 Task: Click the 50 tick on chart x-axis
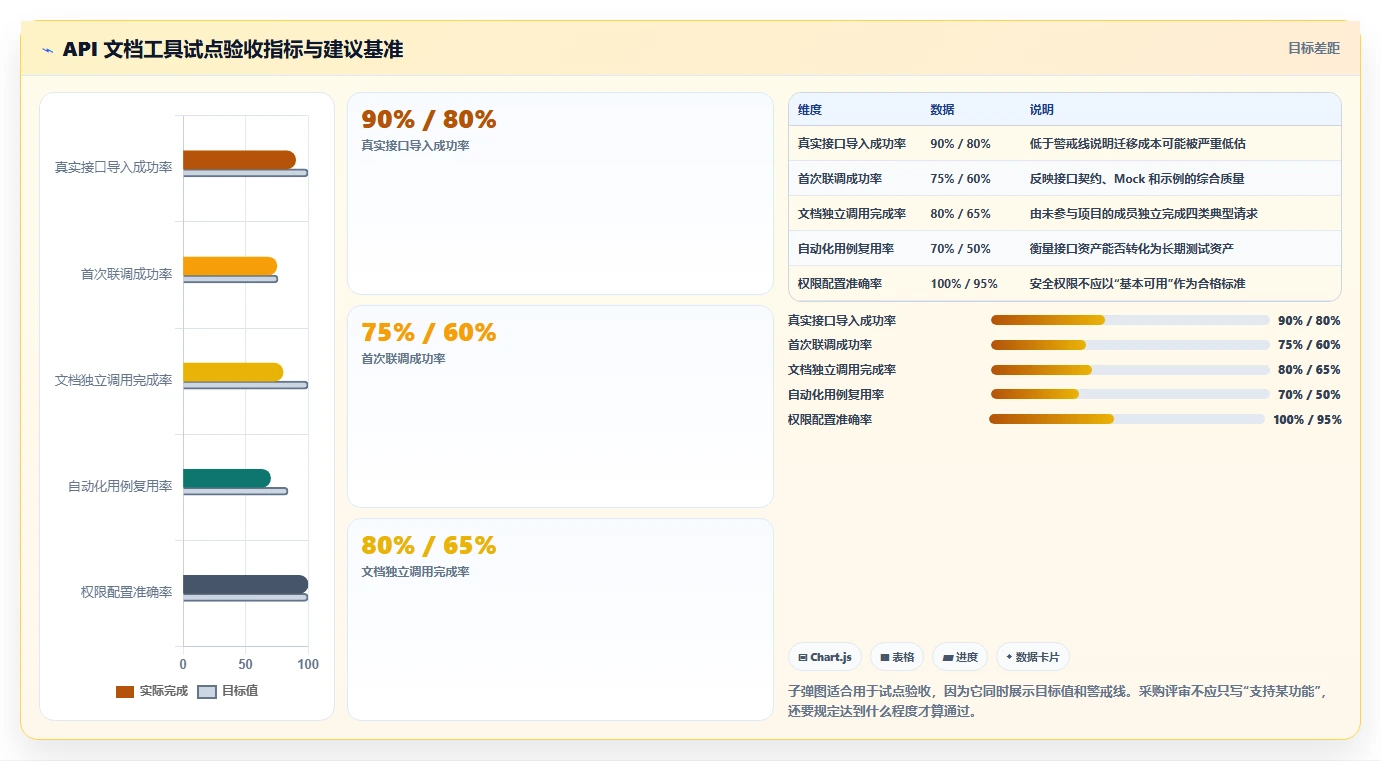[x=245, y=664]
